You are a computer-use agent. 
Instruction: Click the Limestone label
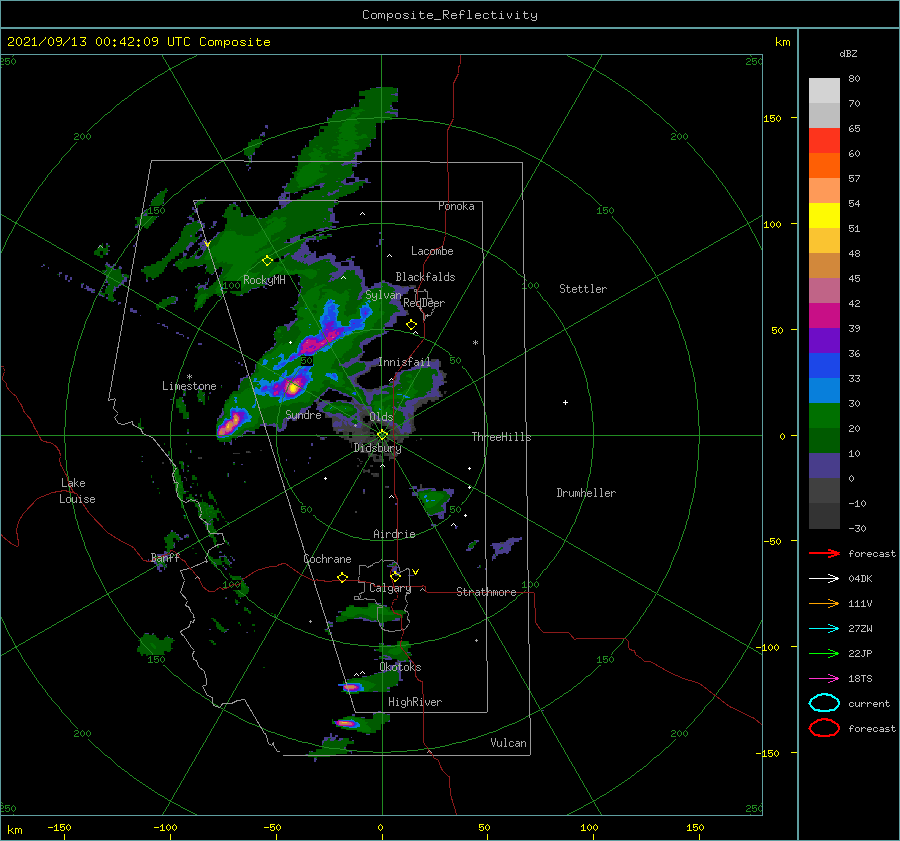tap(189, 386)
